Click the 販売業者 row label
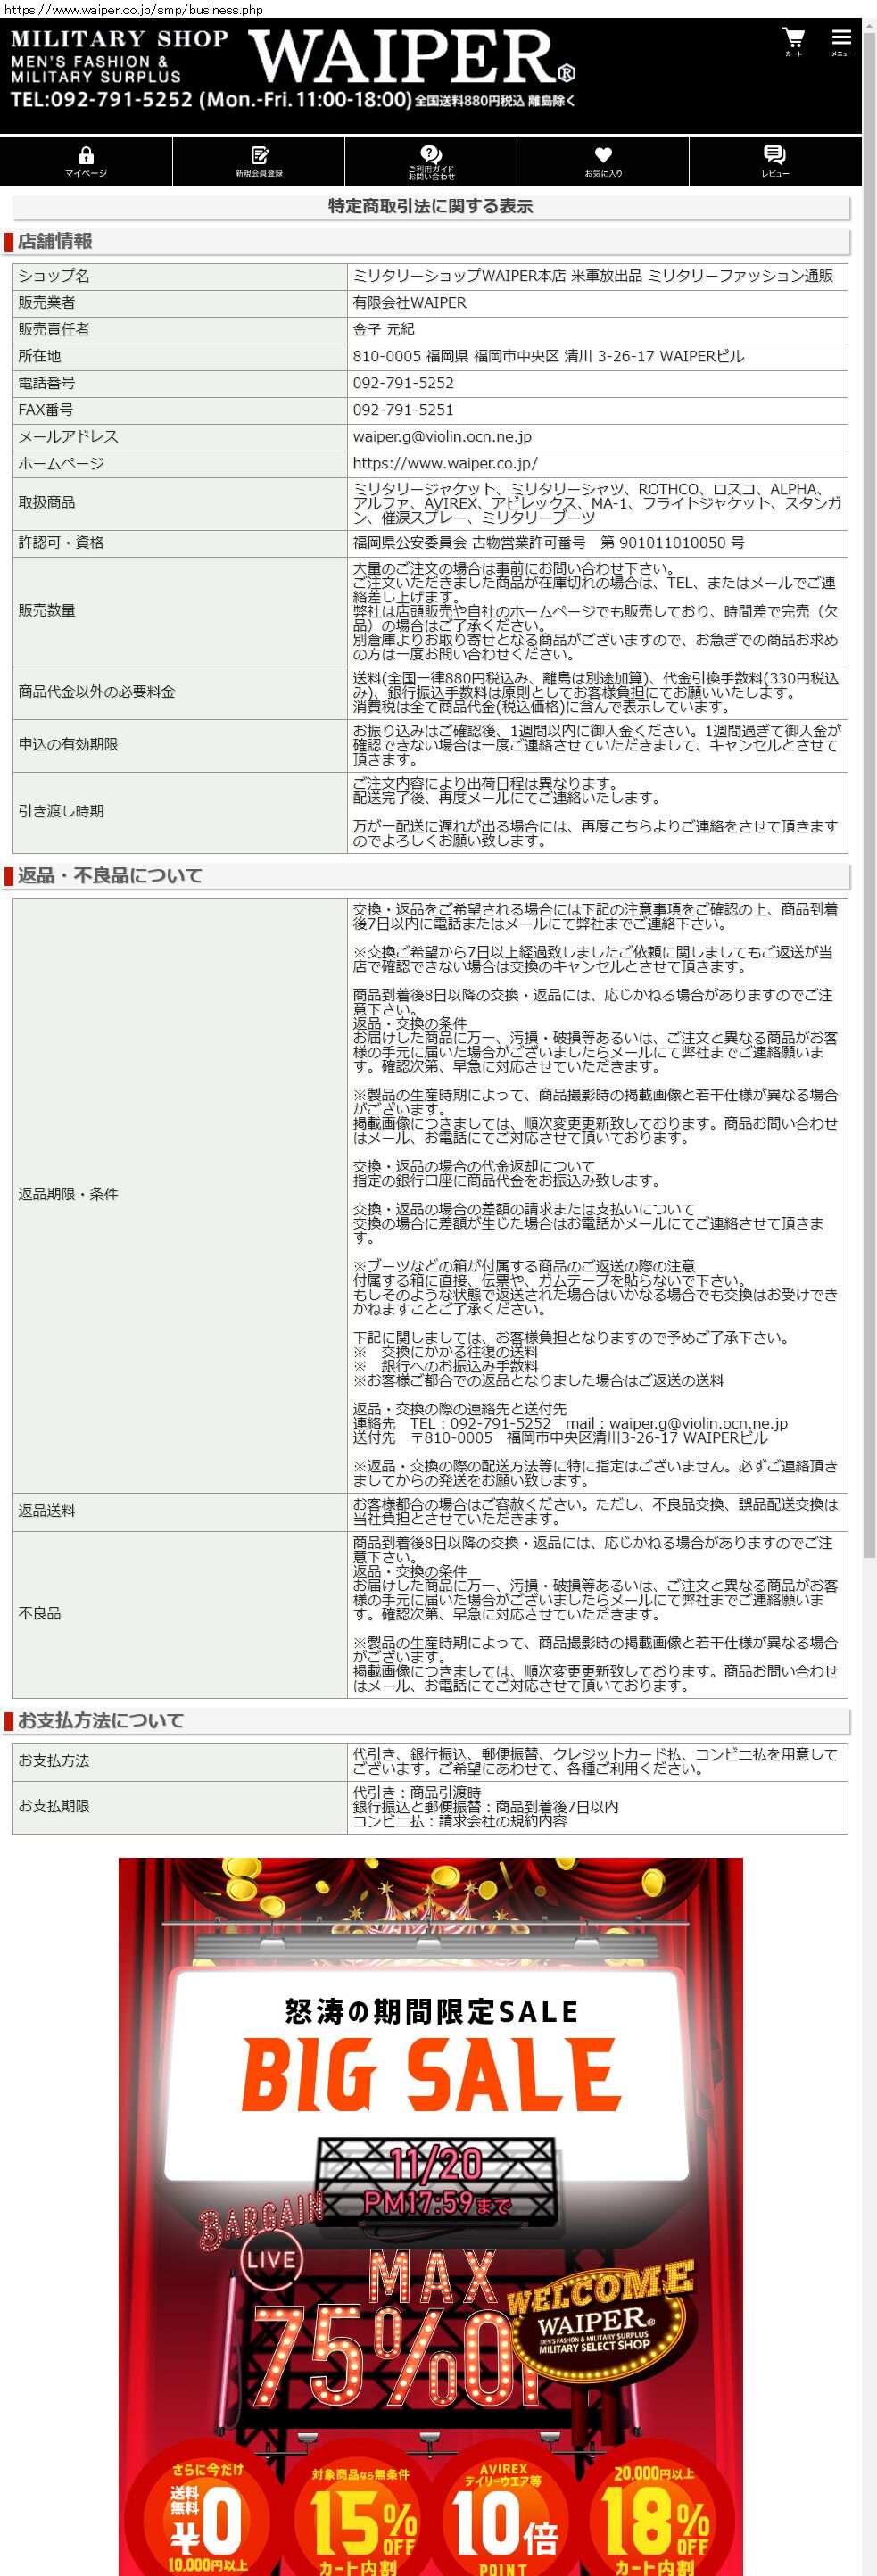This screenshot has width=877, height=2576. tap(180, 303)
